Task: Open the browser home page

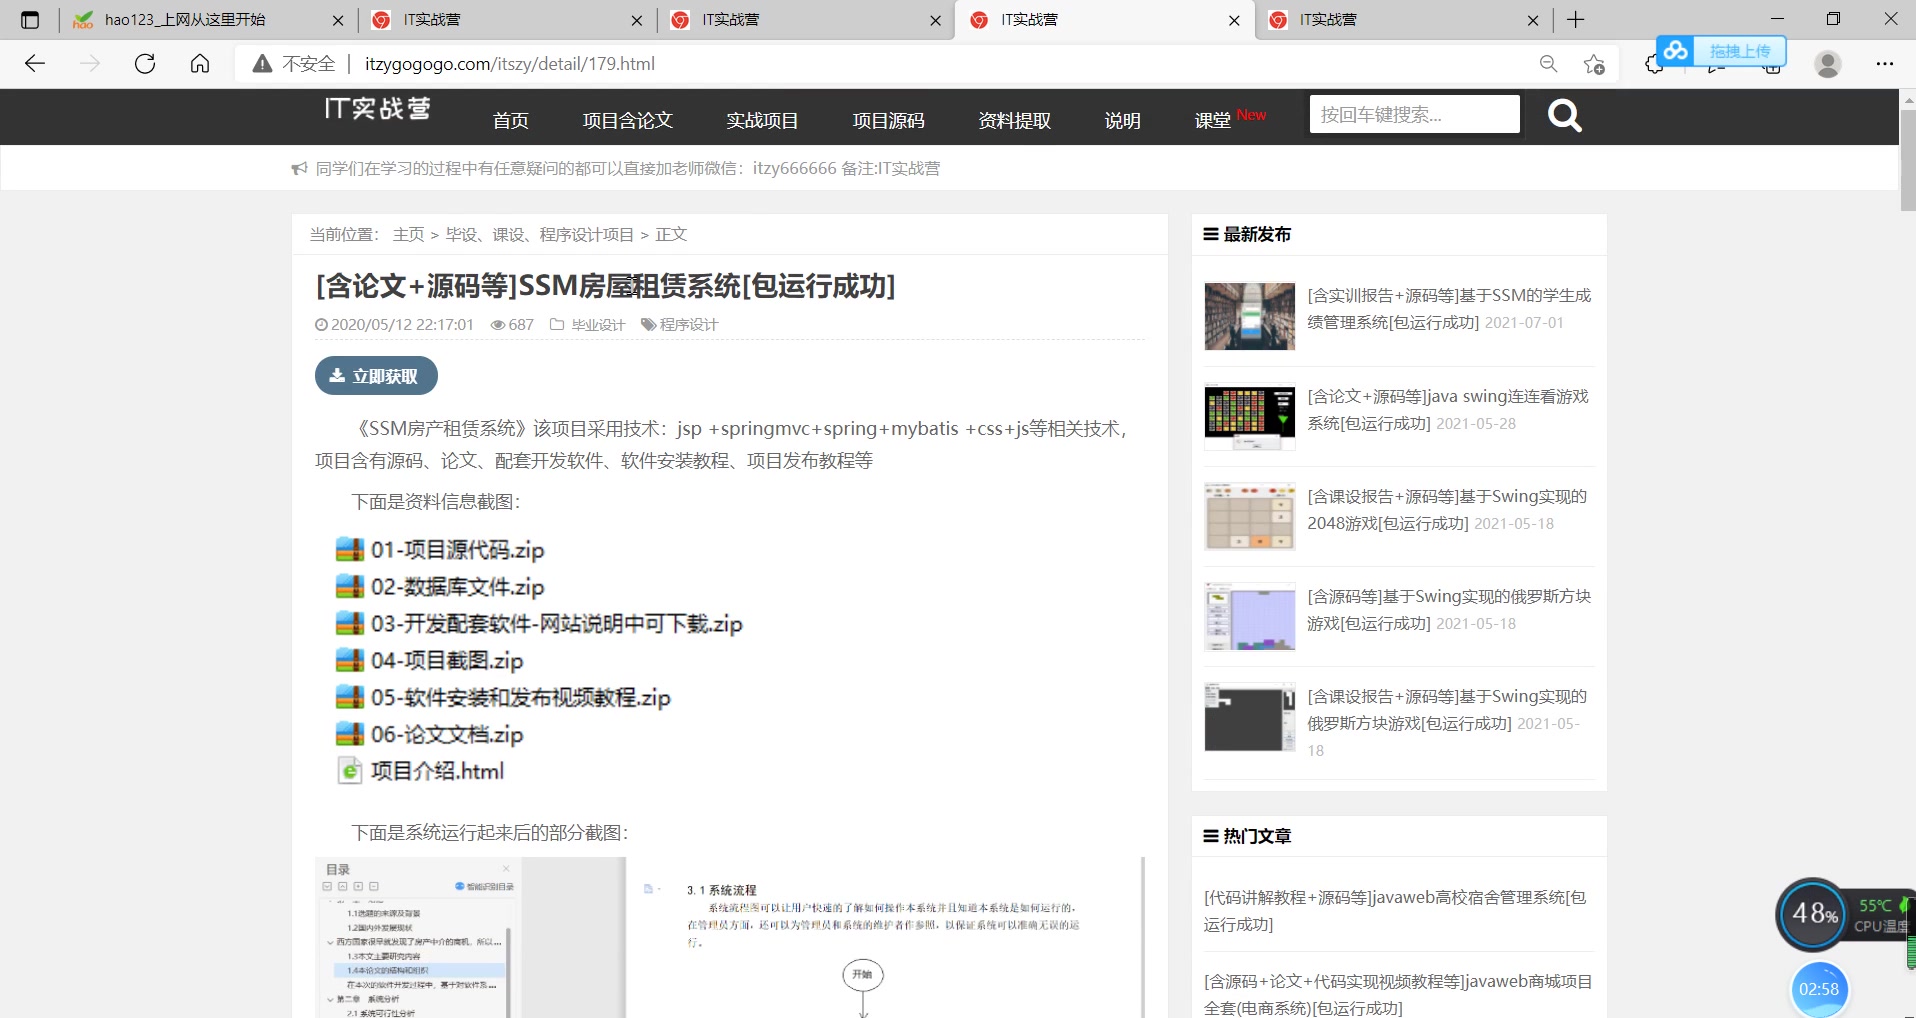Action: click(200, 64)
